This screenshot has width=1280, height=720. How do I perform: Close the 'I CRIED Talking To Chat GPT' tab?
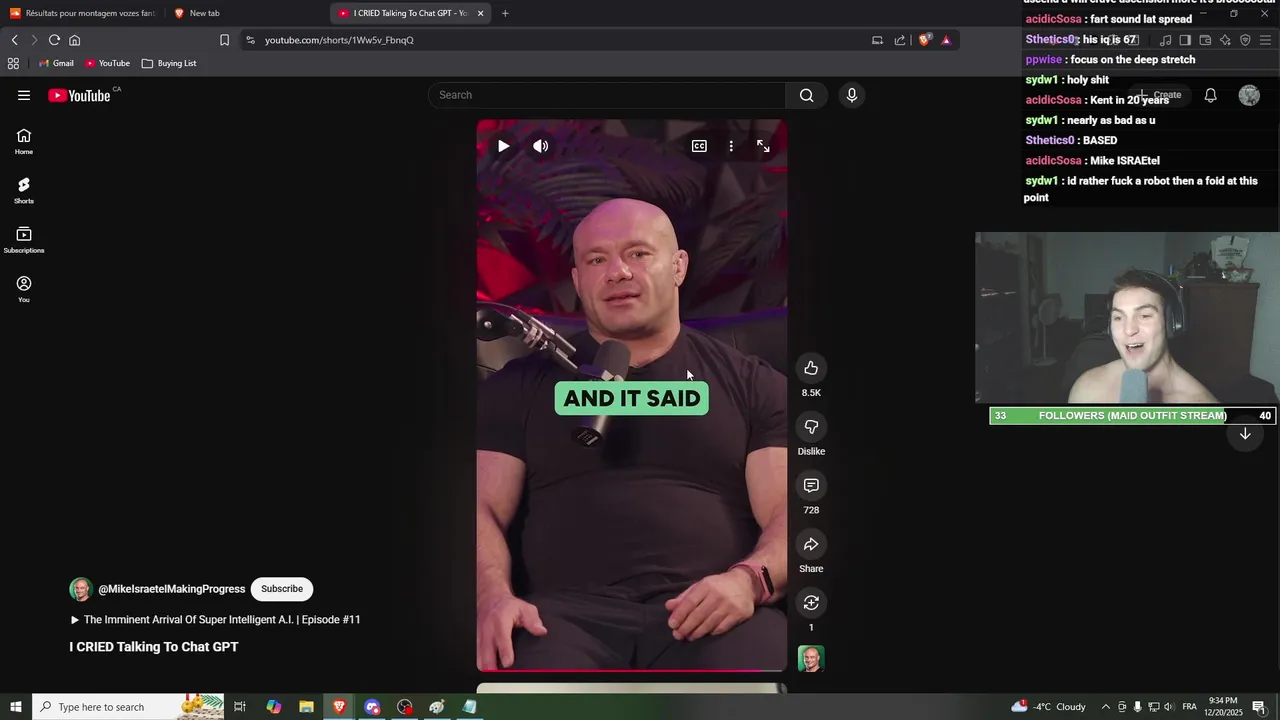(481, 13)
